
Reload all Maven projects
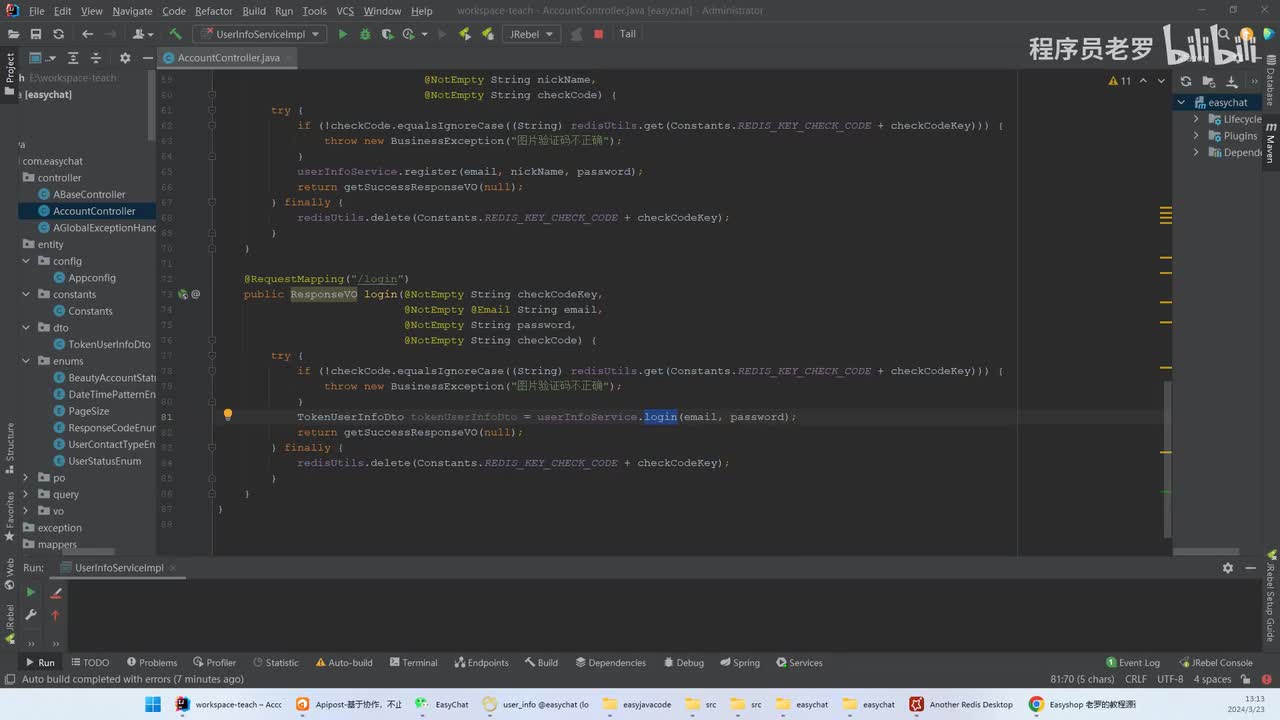(1186, 81)
